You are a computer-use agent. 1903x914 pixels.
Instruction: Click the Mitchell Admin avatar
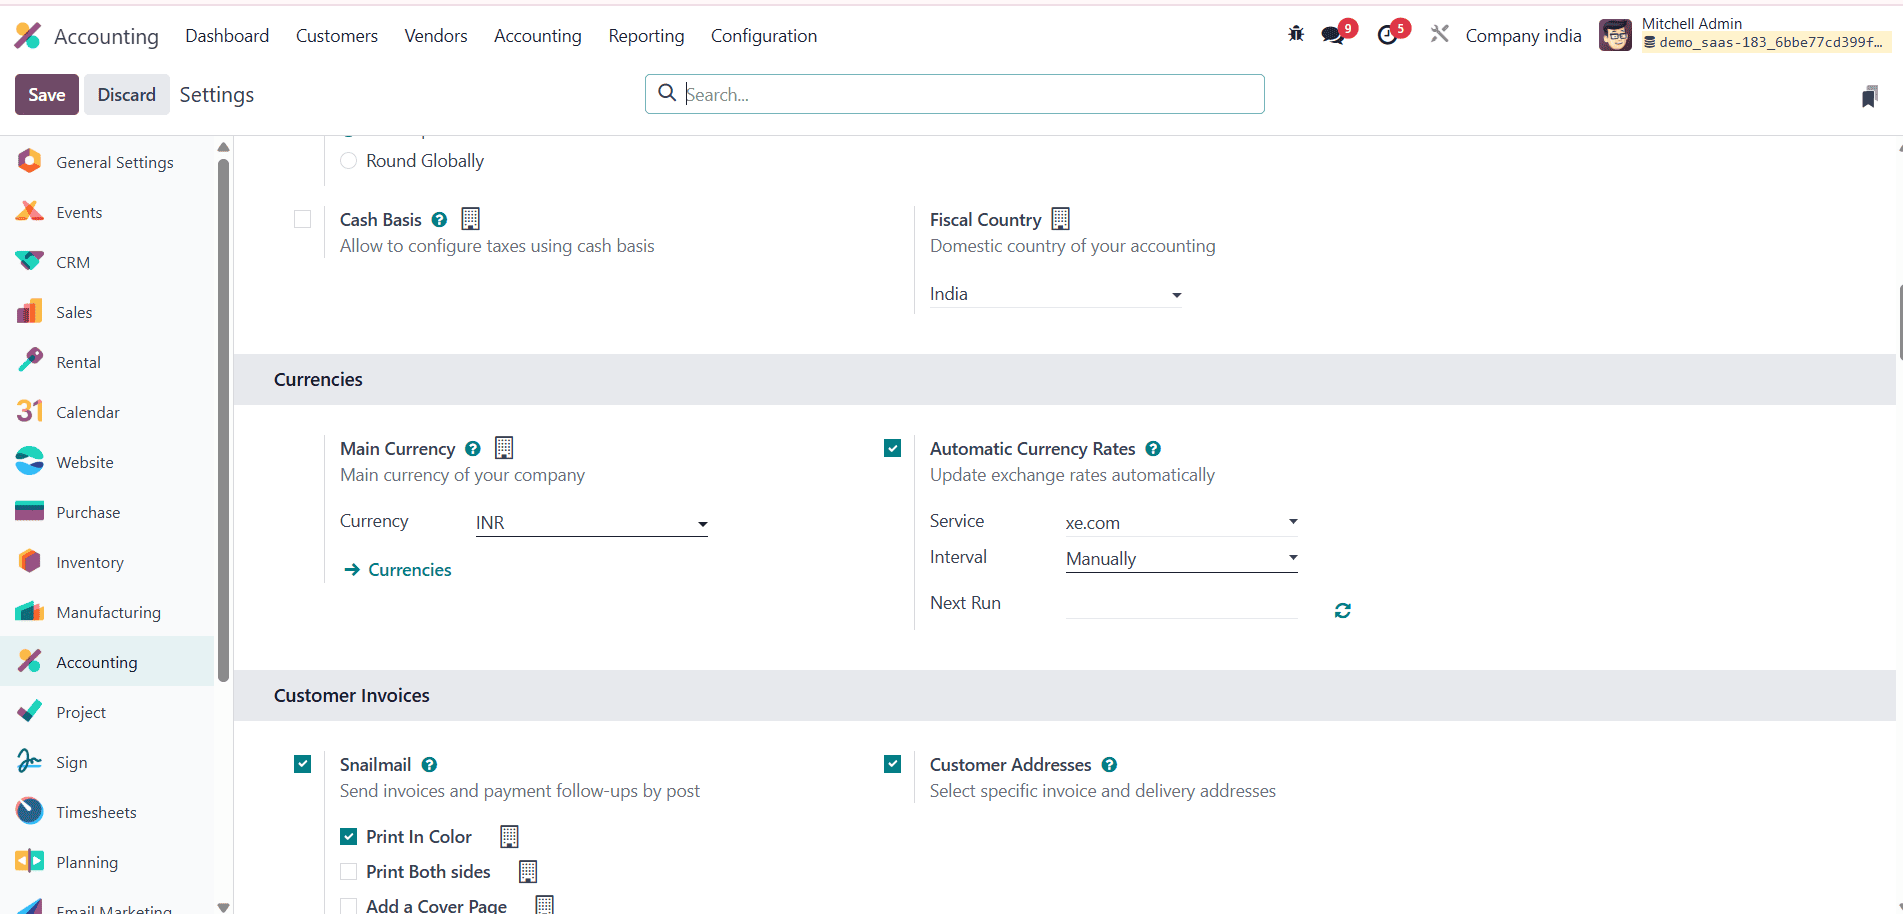point(1615,35)
